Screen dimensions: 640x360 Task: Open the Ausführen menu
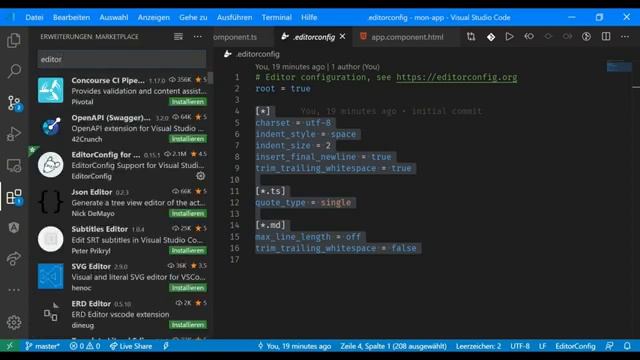pos(234,18)
